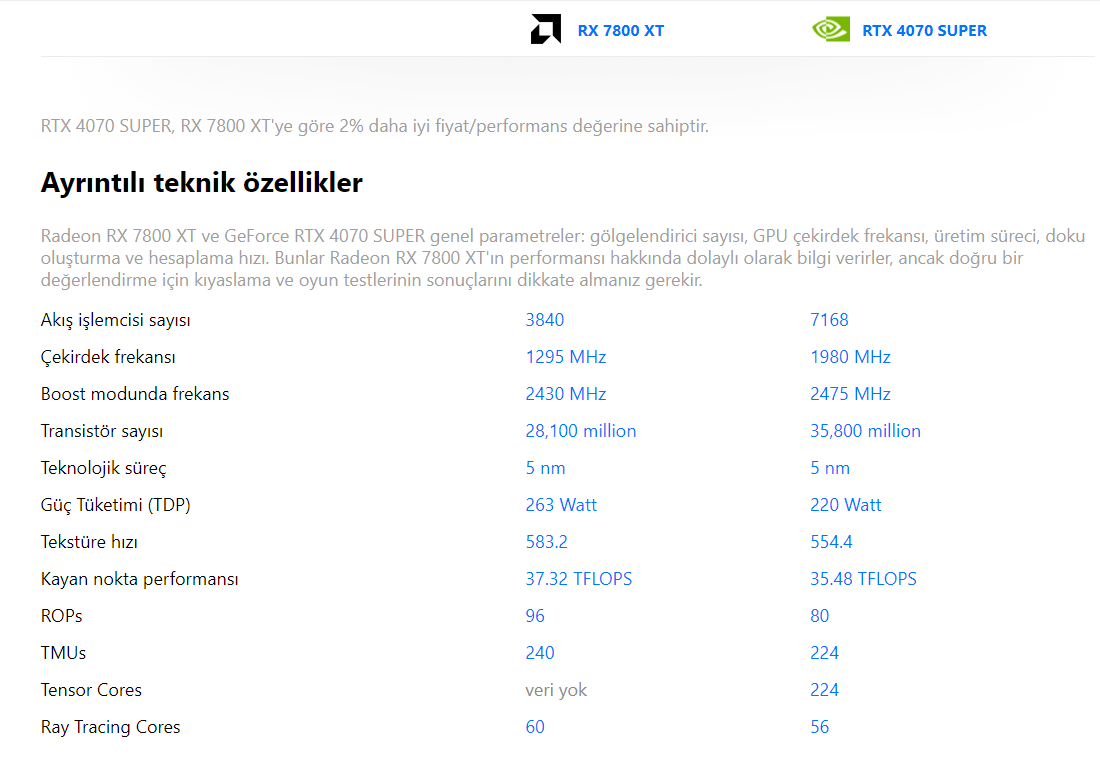Click the price/performance sentence starting "RTX 4070 SUPER, RX 7800 XT'ye göre"
The image size is (1100, 765).
pos(375,126)
